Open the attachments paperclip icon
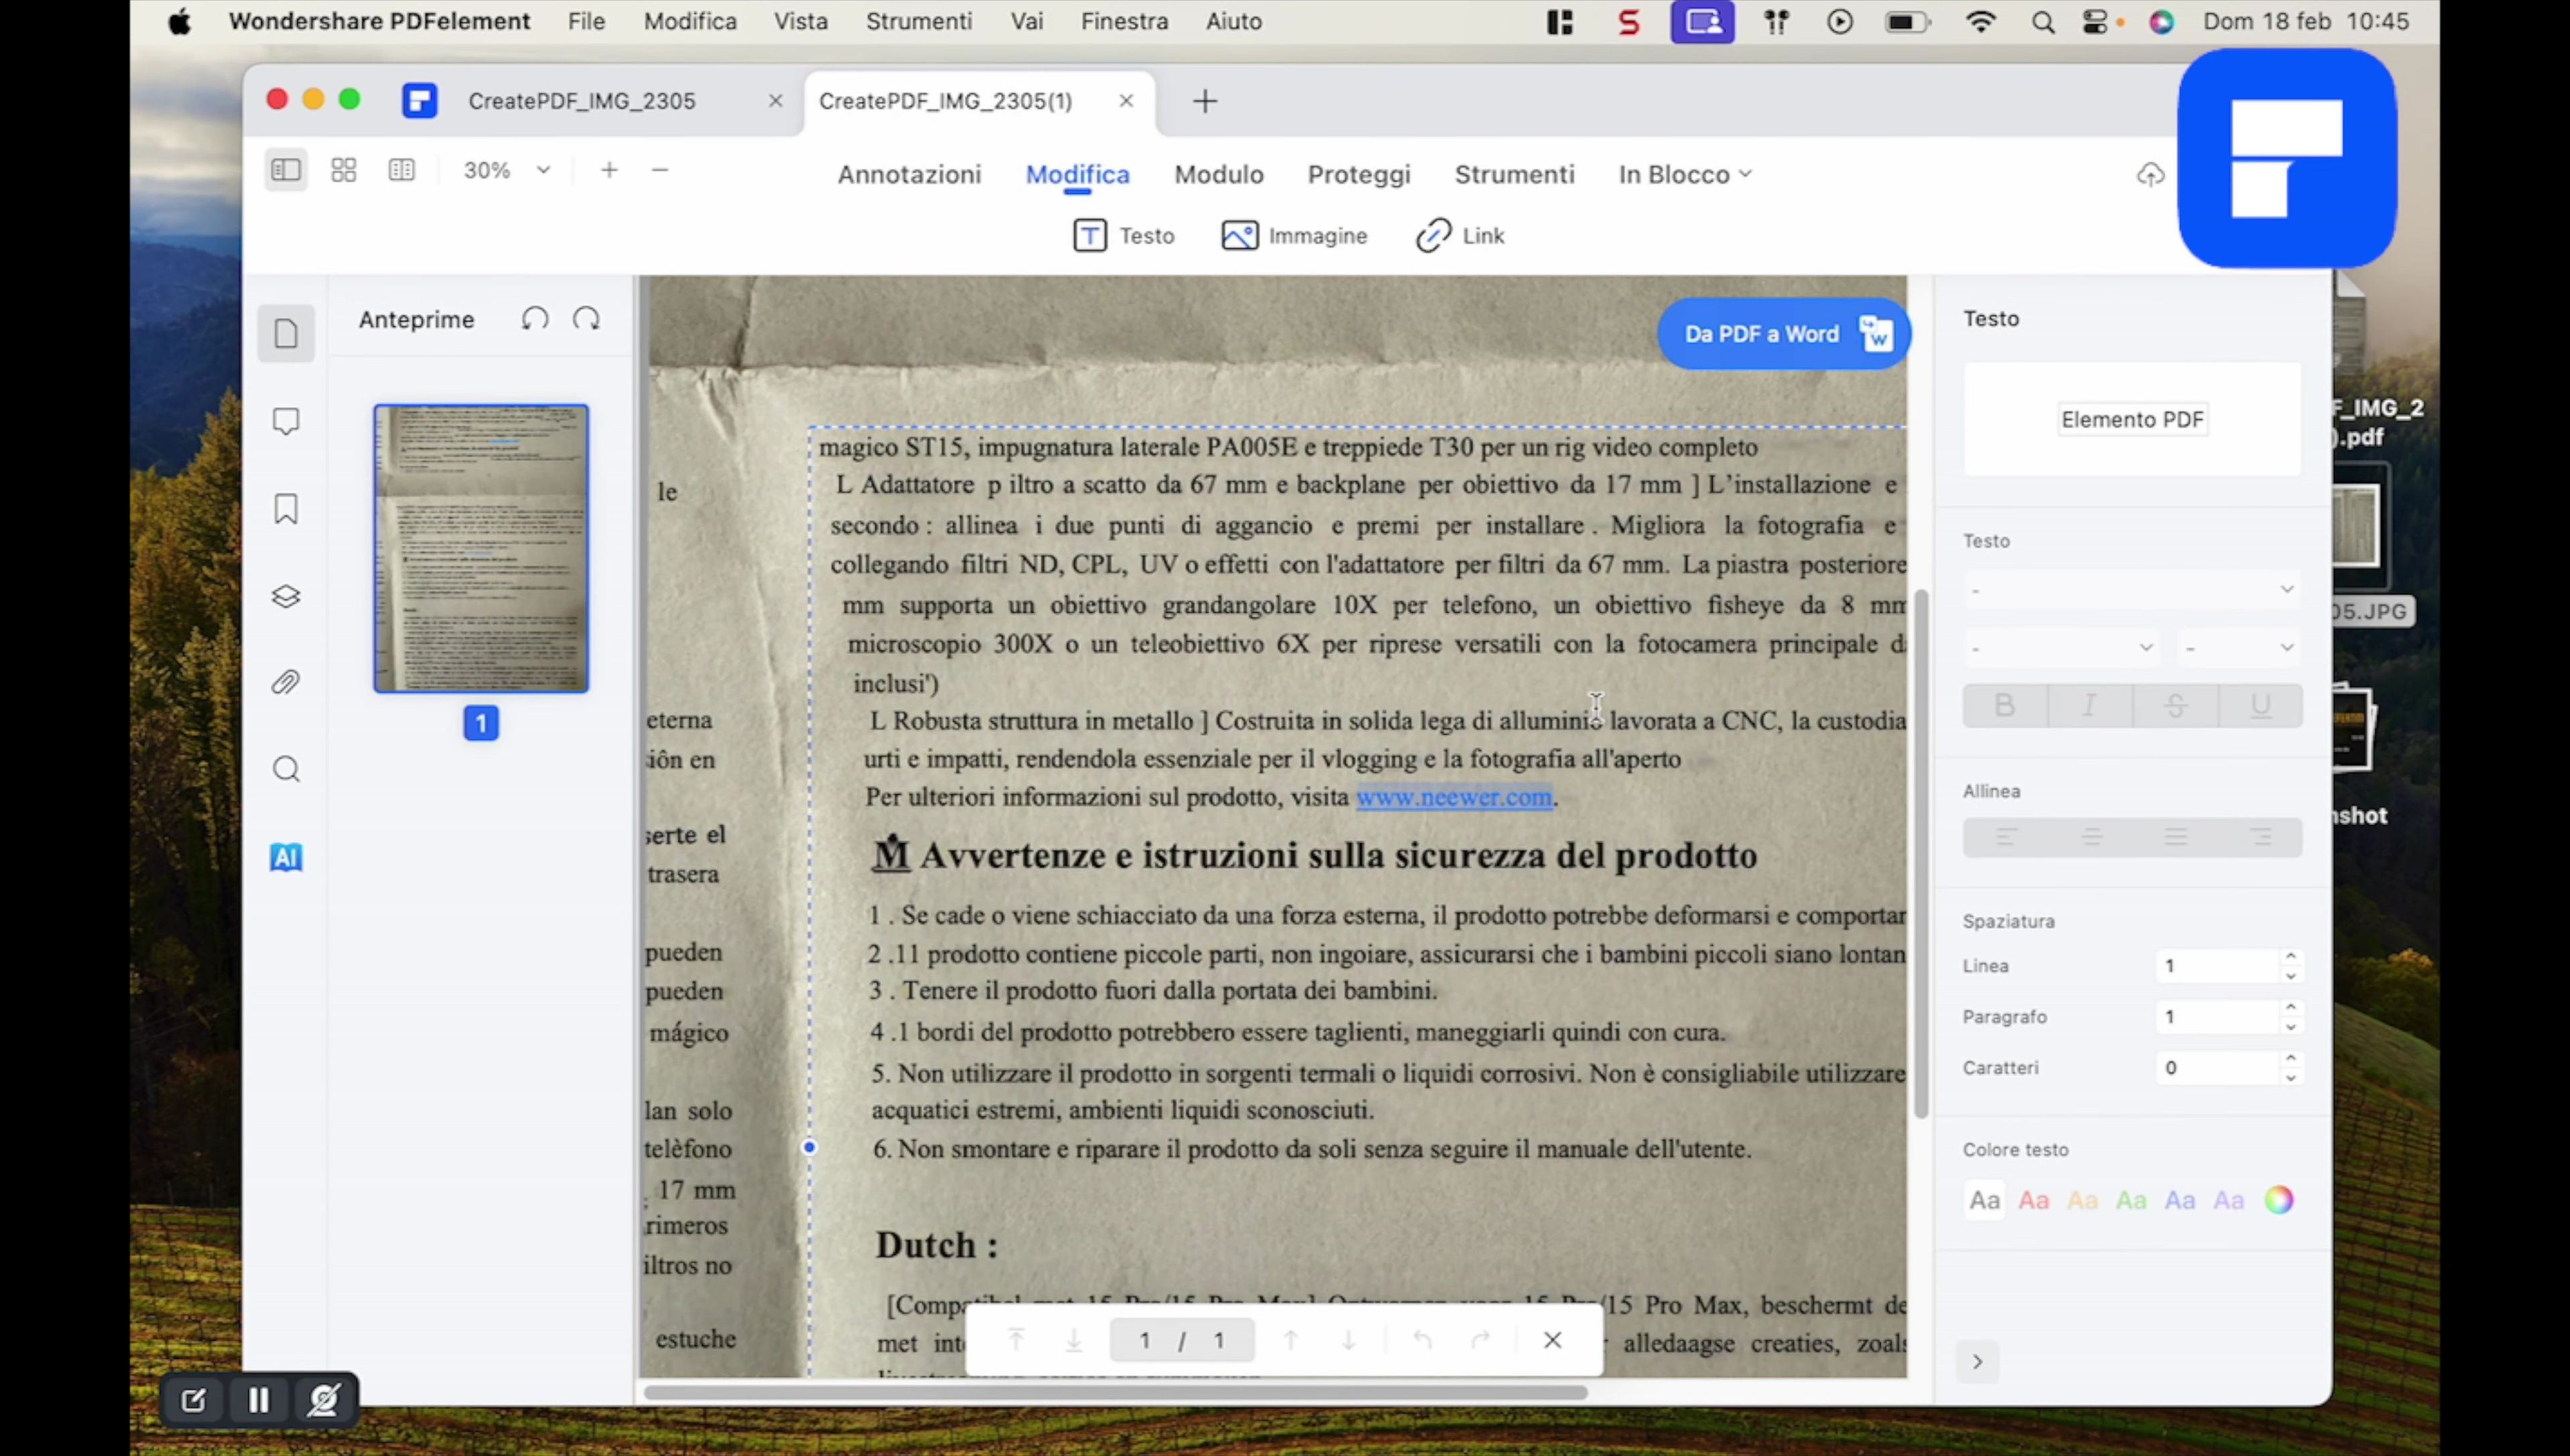 pyautogui.click(x=286, y=683)
